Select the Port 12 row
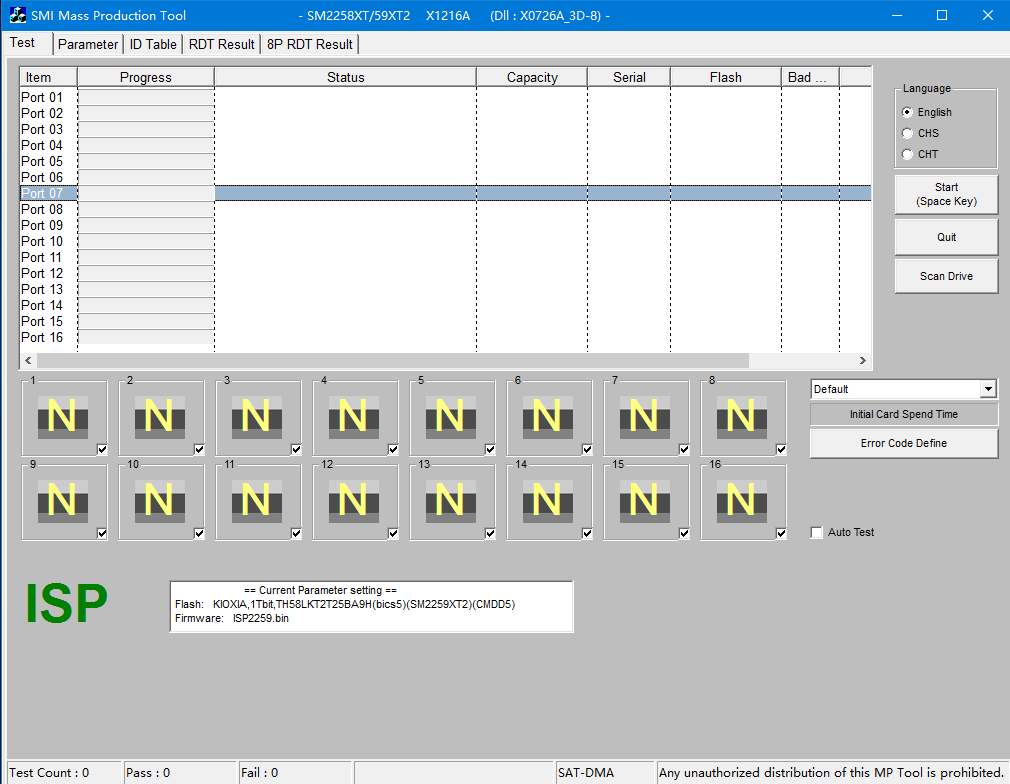Image resolution: width=1010 pixels, height=784 pixels. [42, 273]
